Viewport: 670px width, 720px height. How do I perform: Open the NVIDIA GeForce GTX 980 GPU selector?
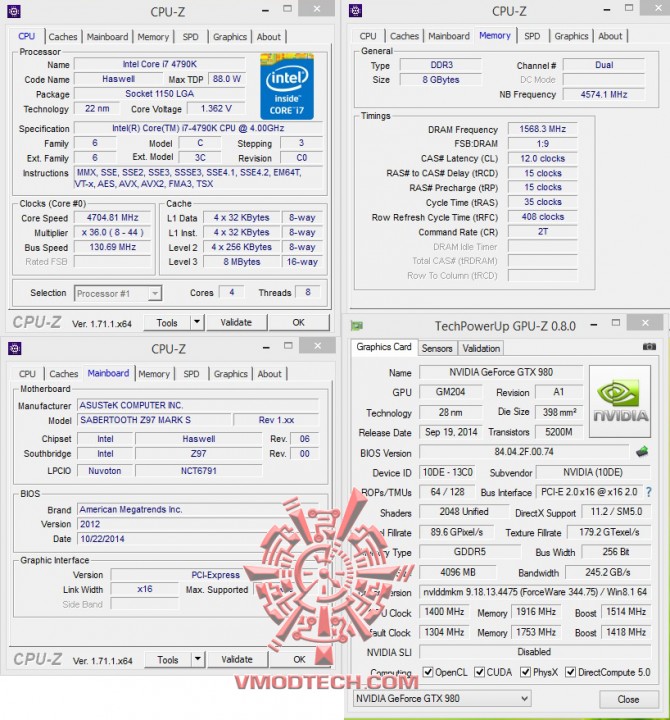tap(442, 698)
